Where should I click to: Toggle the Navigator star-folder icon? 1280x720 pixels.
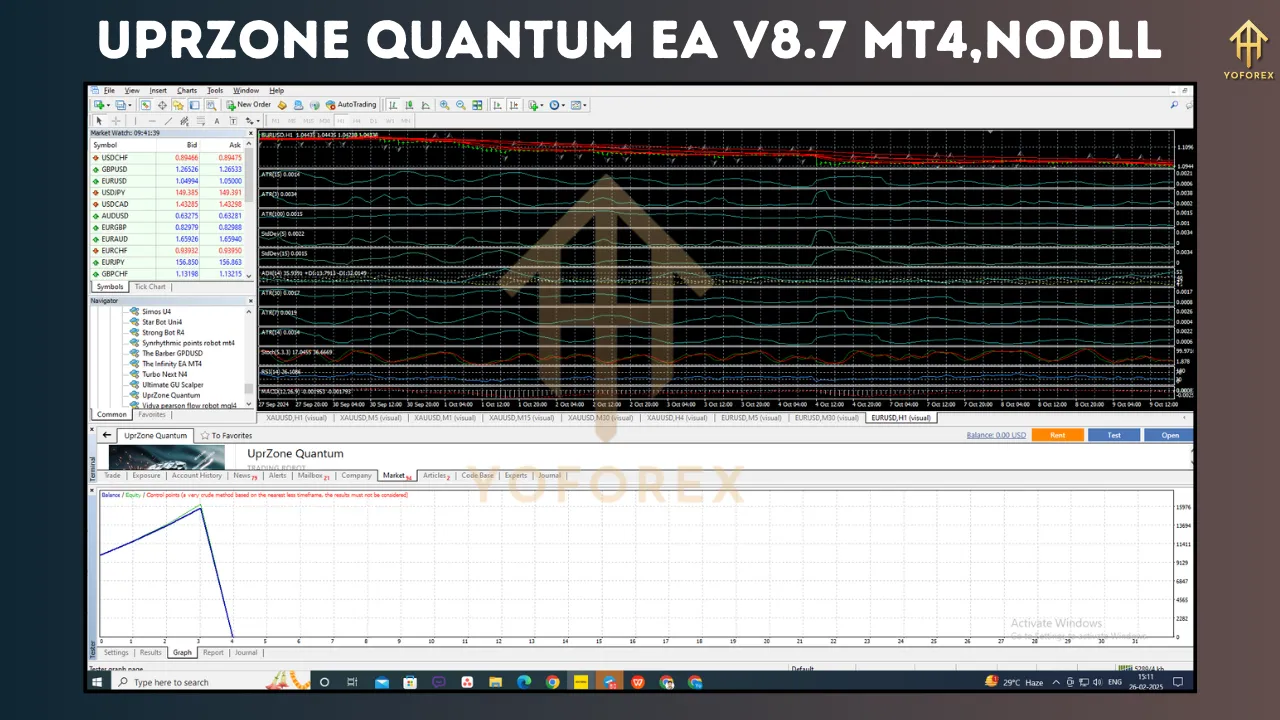[x=178, y=104]
